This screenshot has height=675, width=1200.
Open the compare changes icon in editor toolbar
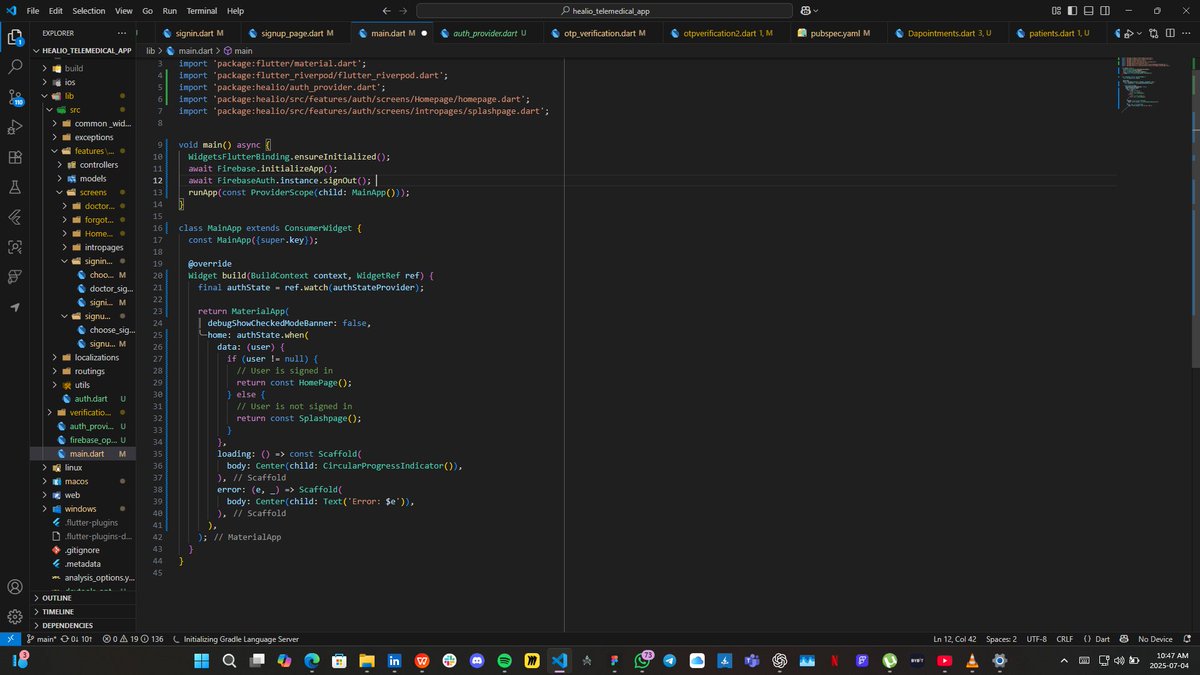pyautogui.click(x=1153, y=33)
